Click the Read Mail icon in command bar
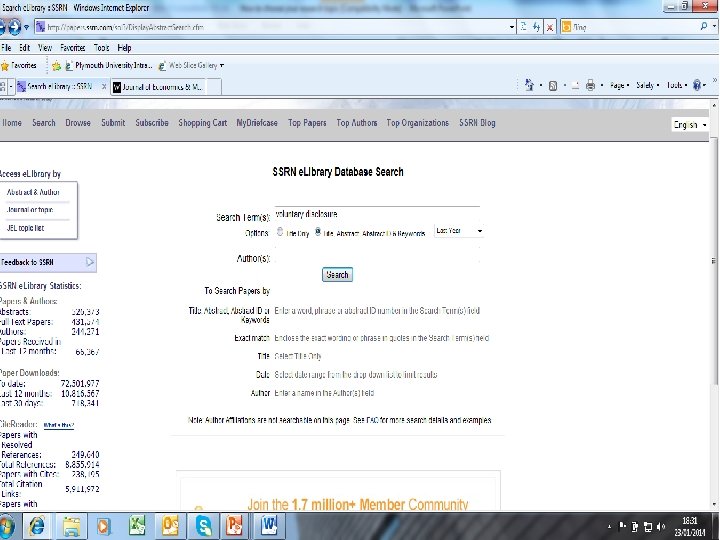720x540 pixels. (575, 85)
